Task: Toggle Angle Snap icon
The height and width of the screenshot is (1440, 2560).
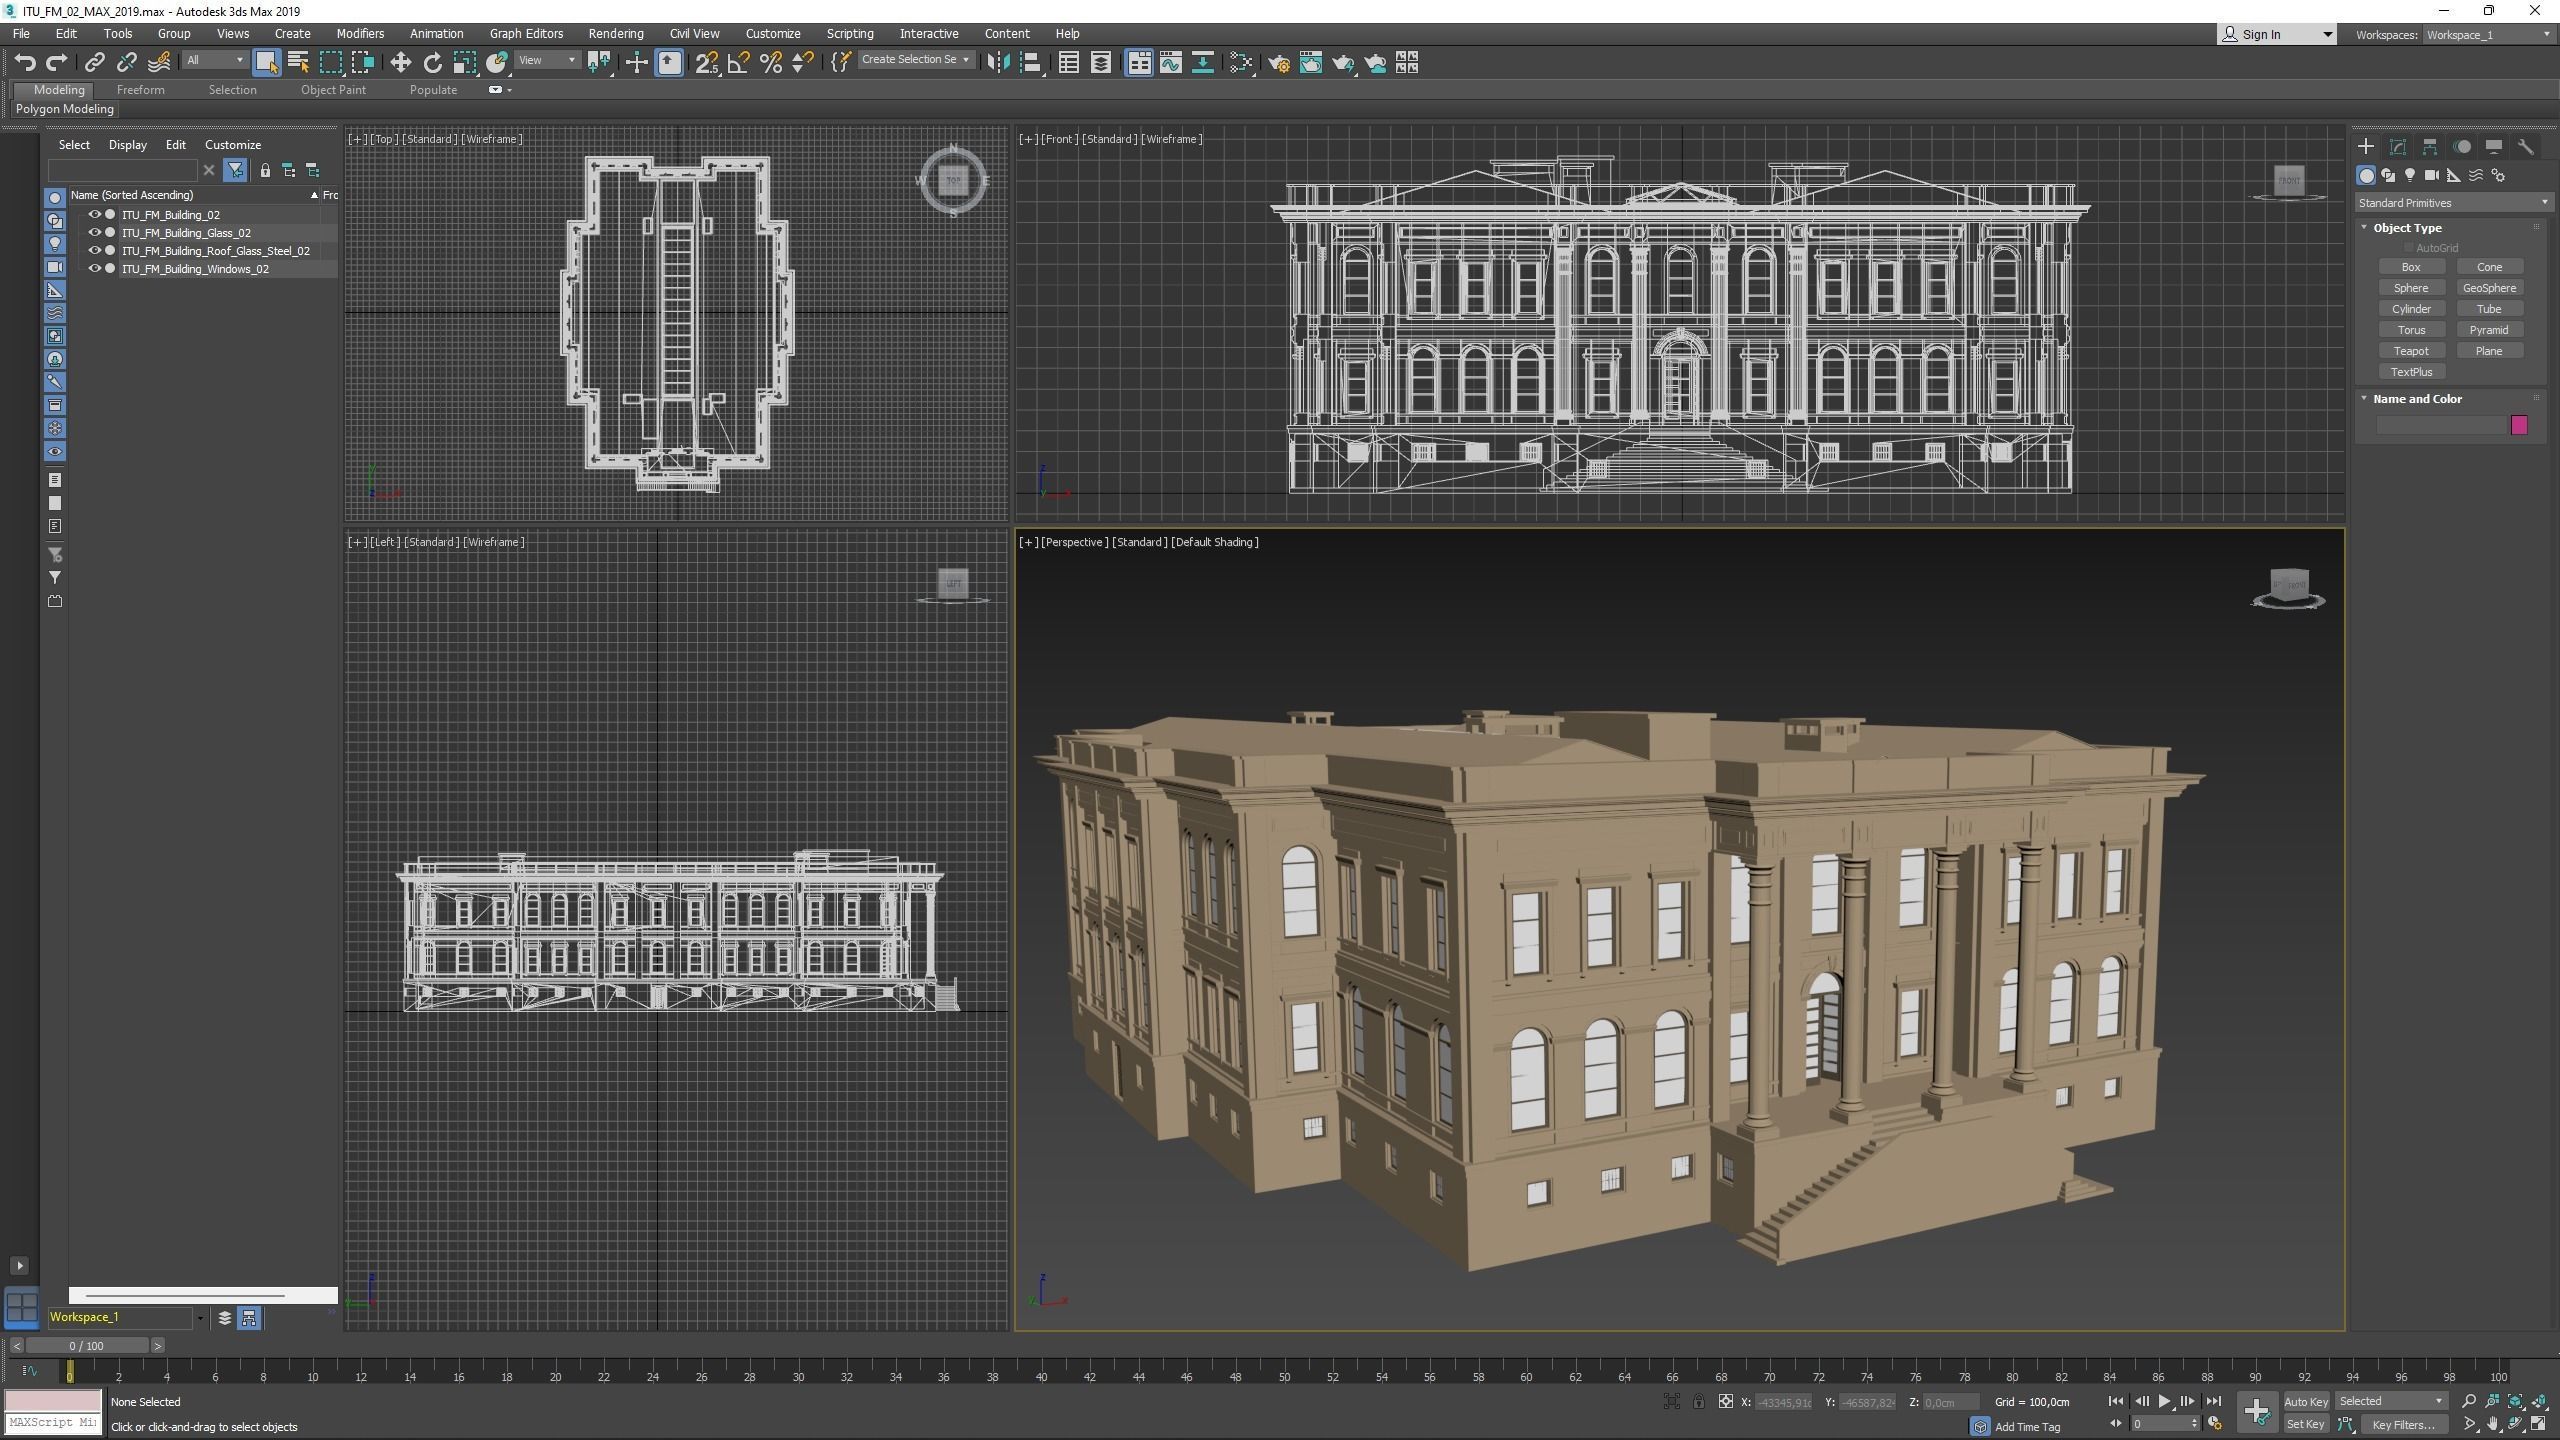Action: (738, 63)
